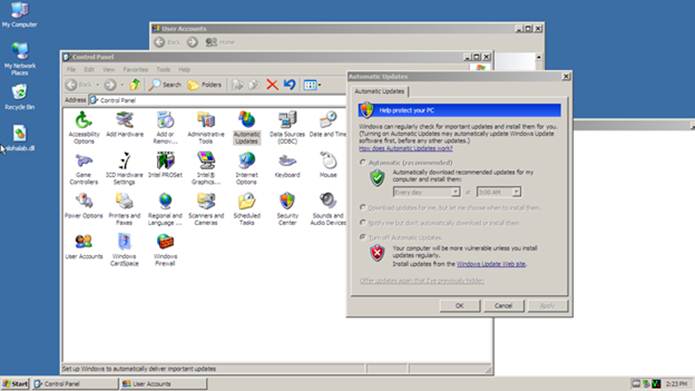Open Security Center icon
This screenshot has width=695, height=391.
287,209
